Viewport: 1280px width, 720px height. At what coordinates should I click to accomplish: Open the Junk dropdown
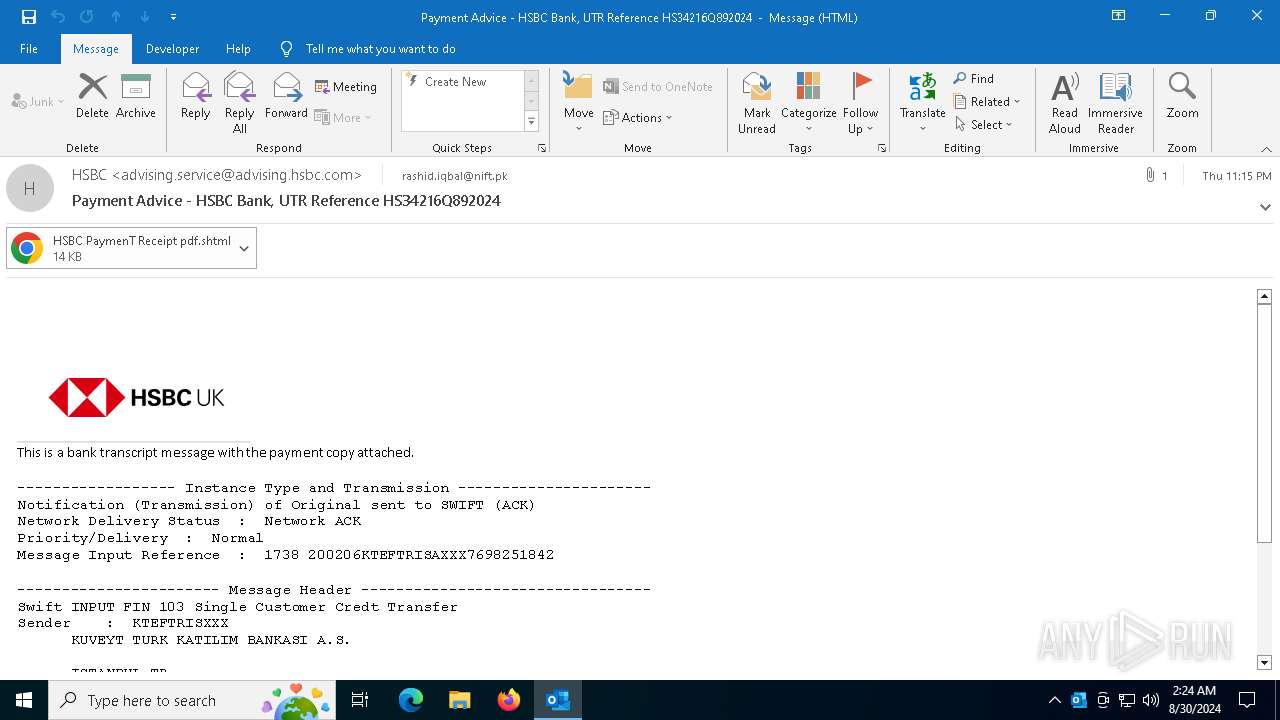[38, 102]
